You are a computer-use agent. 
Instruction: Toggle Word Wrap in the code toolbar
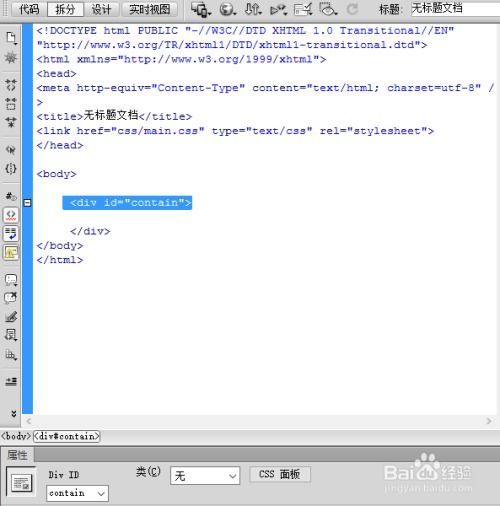[11, 234]
